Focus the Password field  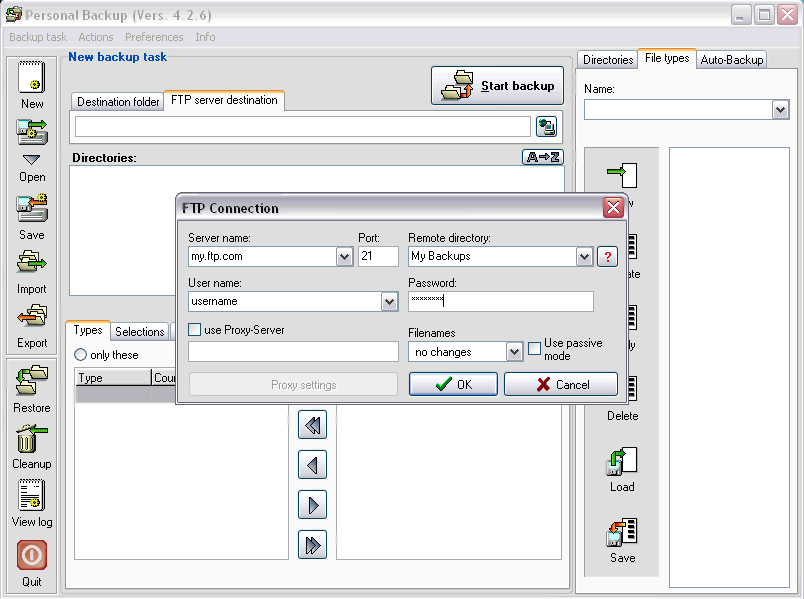pos(500,302)
